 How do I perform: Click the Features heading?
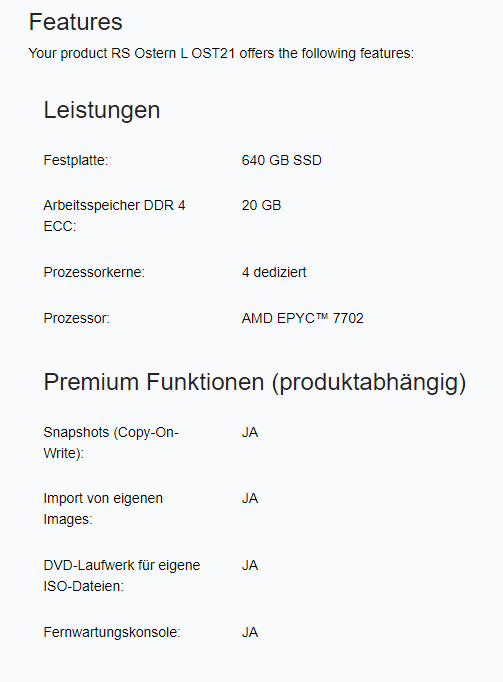(x=75, y=22)
